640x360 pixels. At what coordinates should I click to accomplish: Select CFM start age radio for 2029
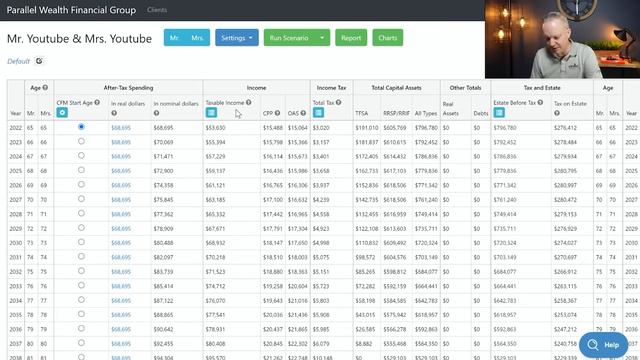pyautogui.click(x=81, y=228)
